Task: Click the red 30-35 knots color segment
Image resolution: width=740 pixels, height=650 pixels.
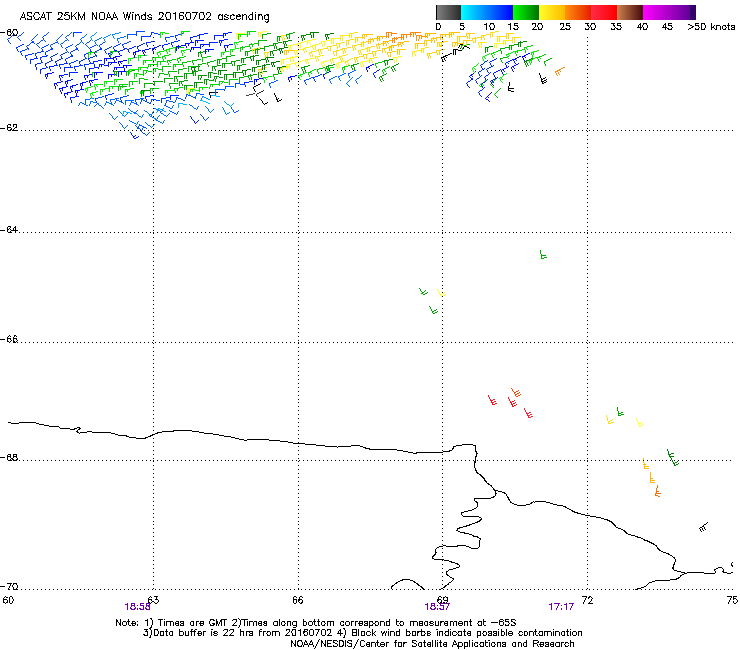Action: [x=604, y=12]
